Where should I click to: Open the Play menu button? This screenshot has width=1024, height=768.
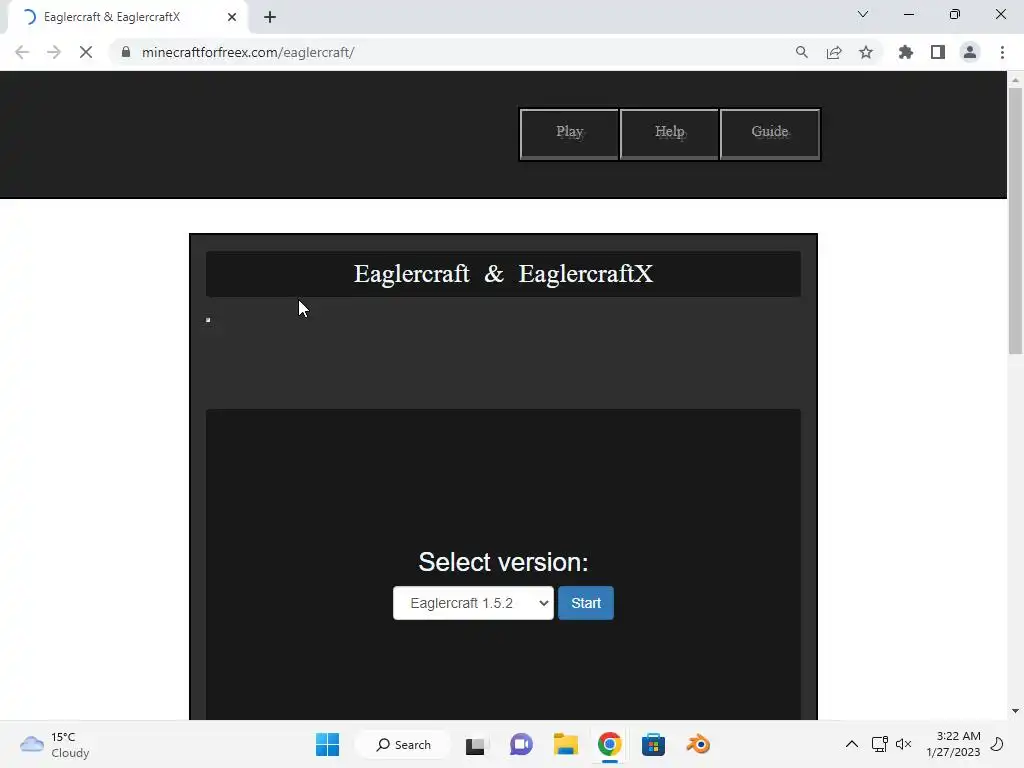click(569, 134)
